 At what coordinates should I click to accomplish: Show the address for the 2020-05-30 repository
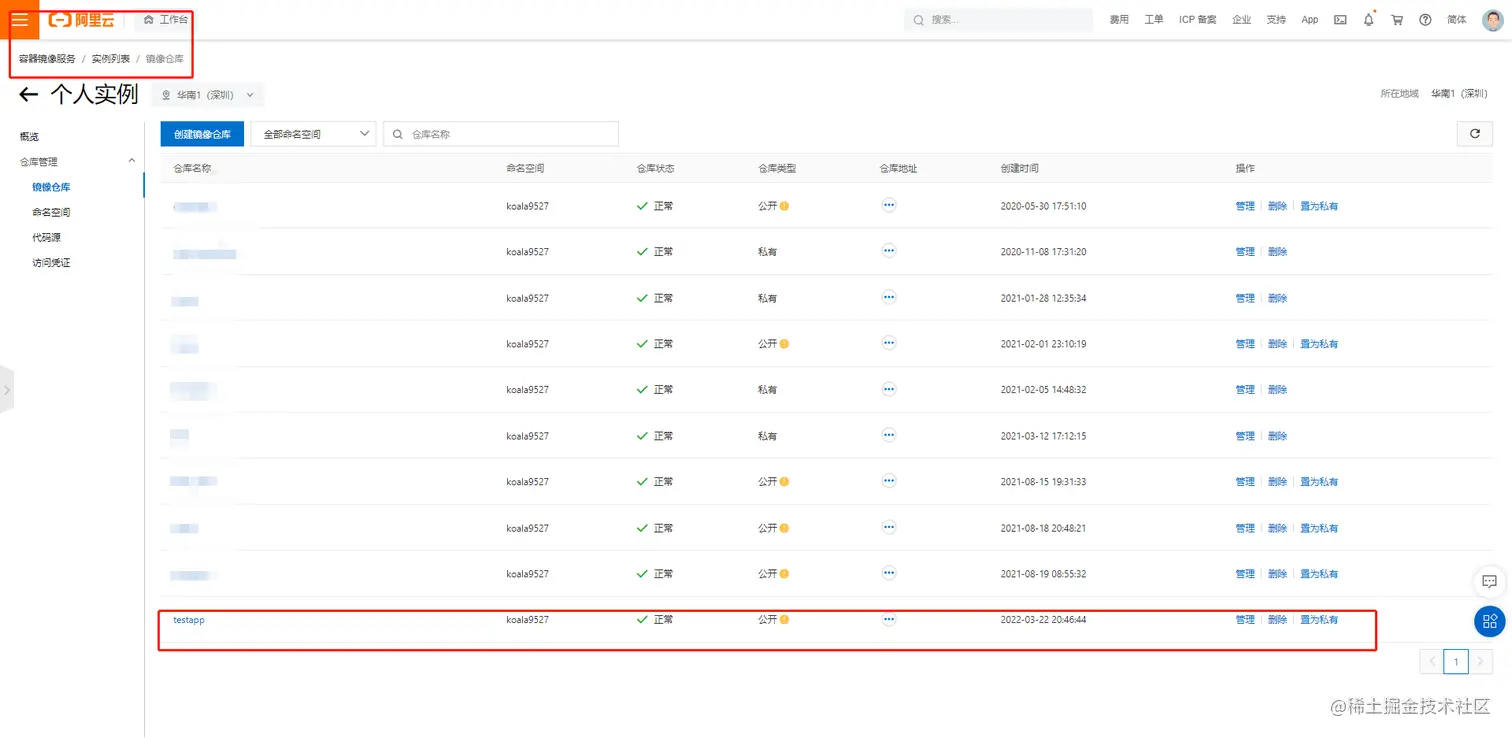889,205
